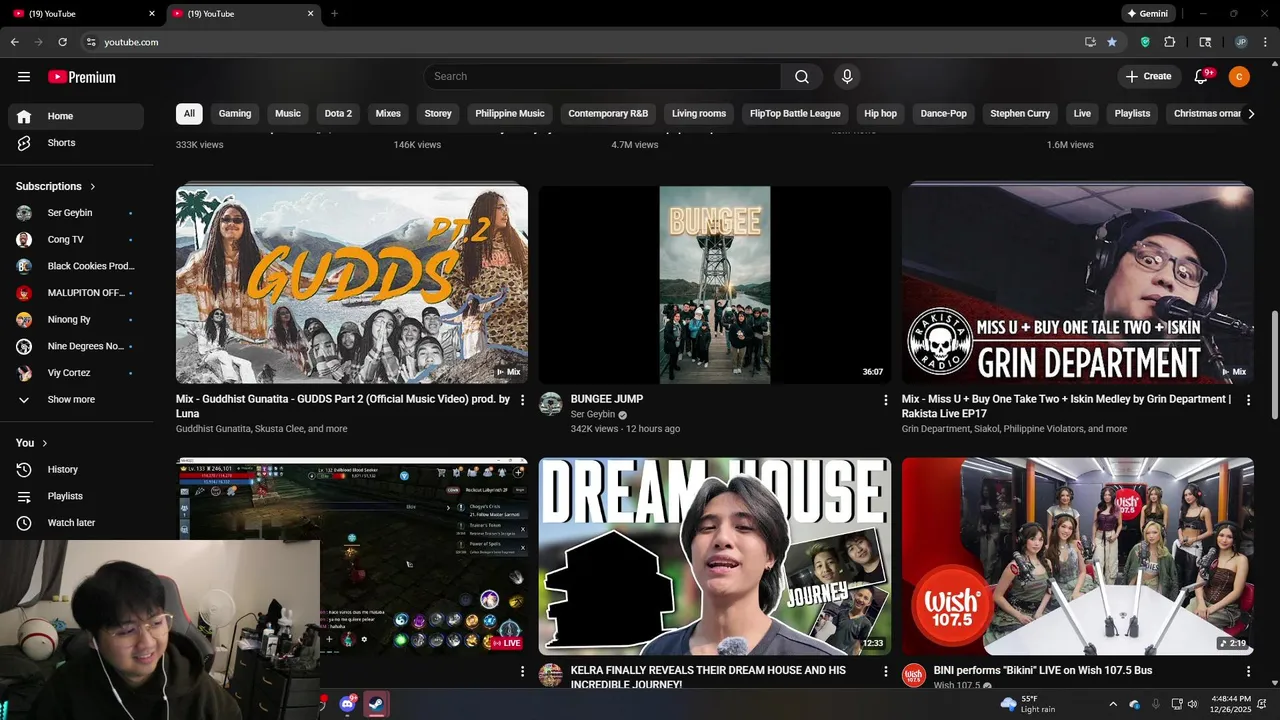The image size is (1280, 720).
Task: Select the Mixes filter chip
Action: pos(388,114)
